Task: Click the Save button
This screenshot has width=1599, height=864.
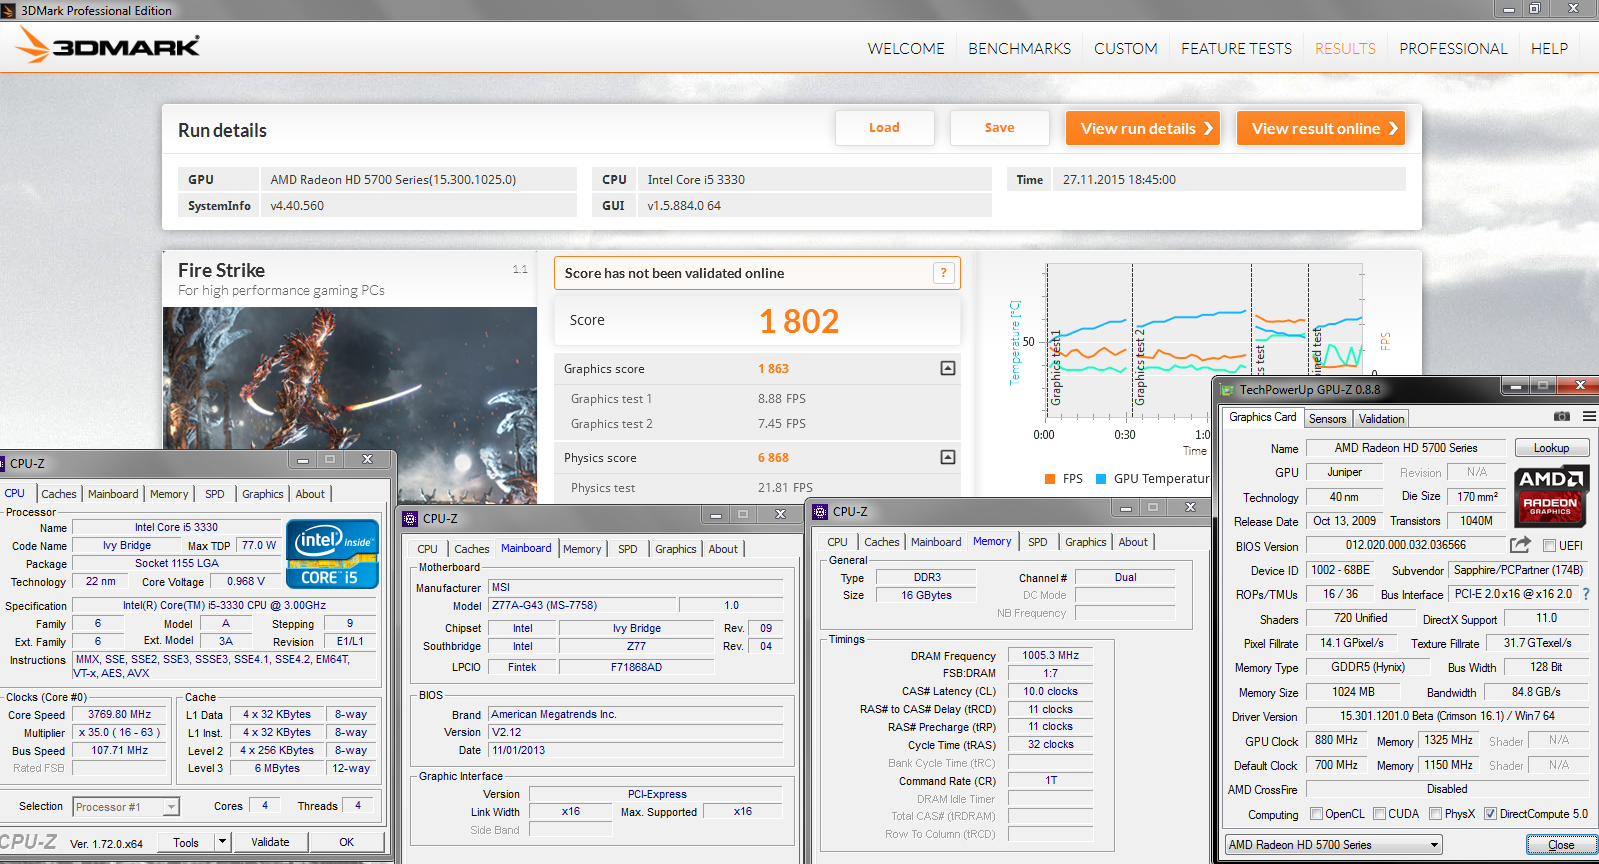Action: point(999,128)
